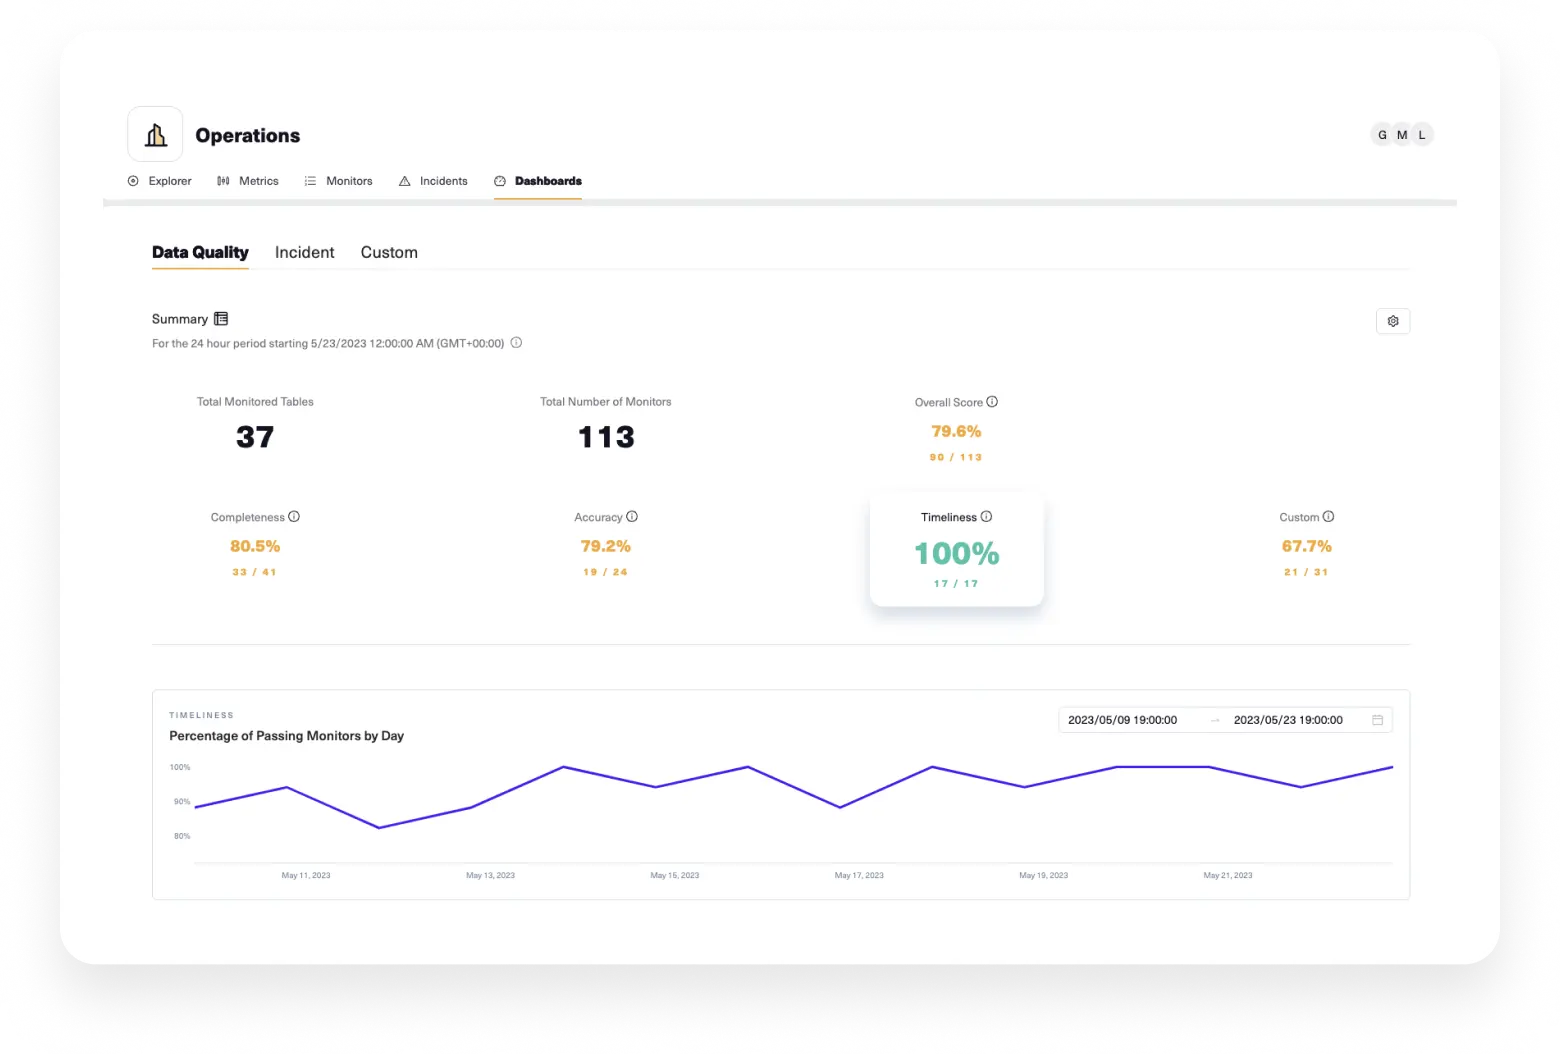Click the Operations building logo

154,133
